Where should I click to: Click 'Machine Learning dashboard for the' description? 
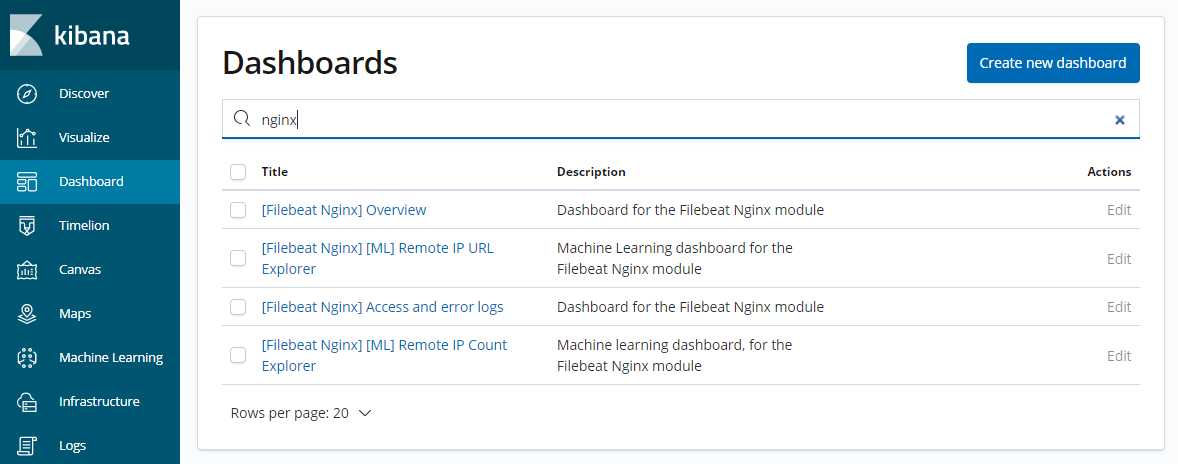pos(675,248)
